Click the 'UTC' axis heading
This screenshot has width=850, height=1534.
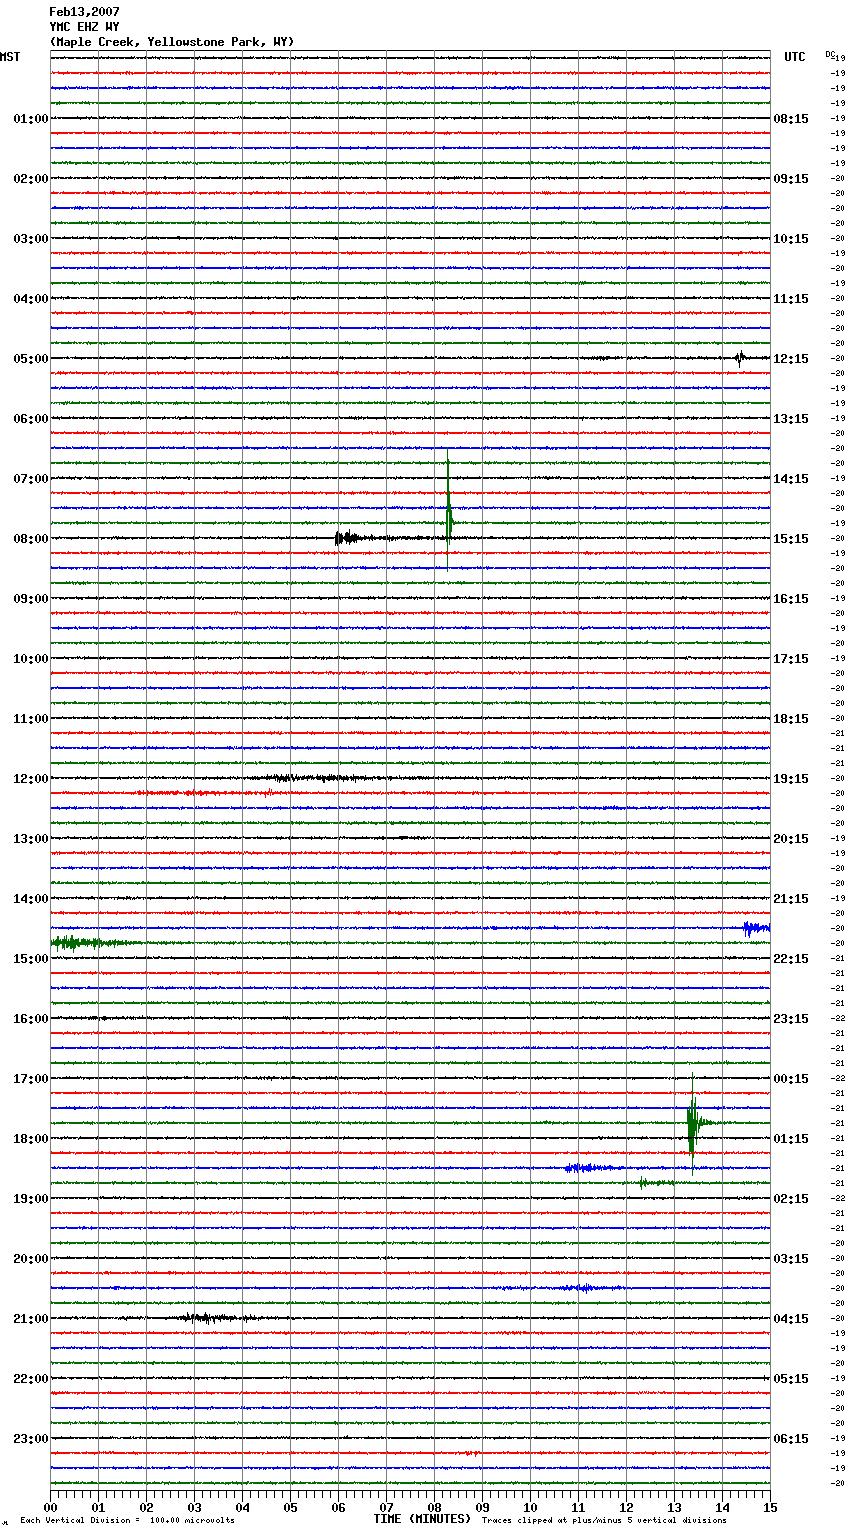tap(795, 57)
